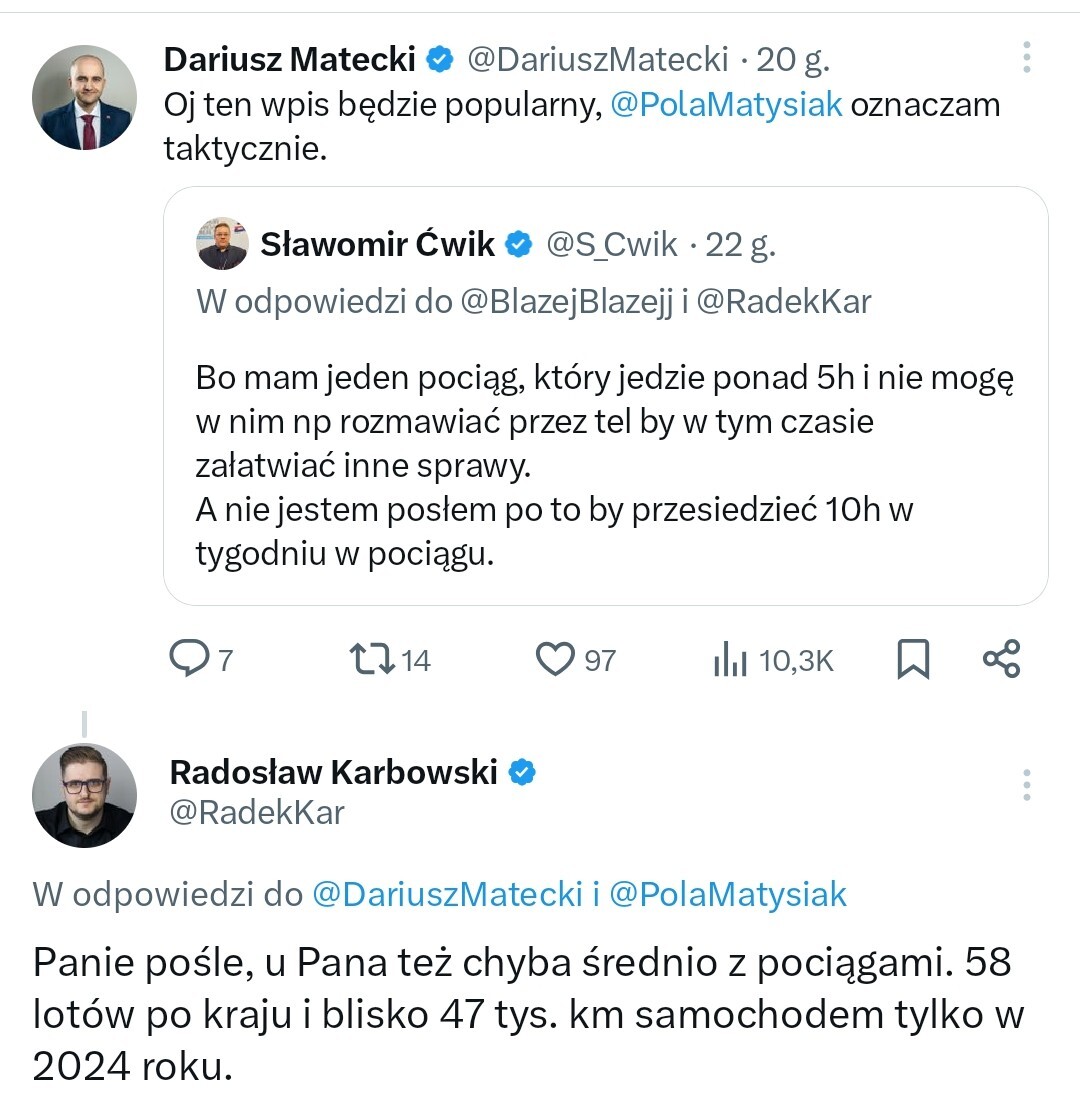Click Dariusz Matecki's display name

(289, 60)
